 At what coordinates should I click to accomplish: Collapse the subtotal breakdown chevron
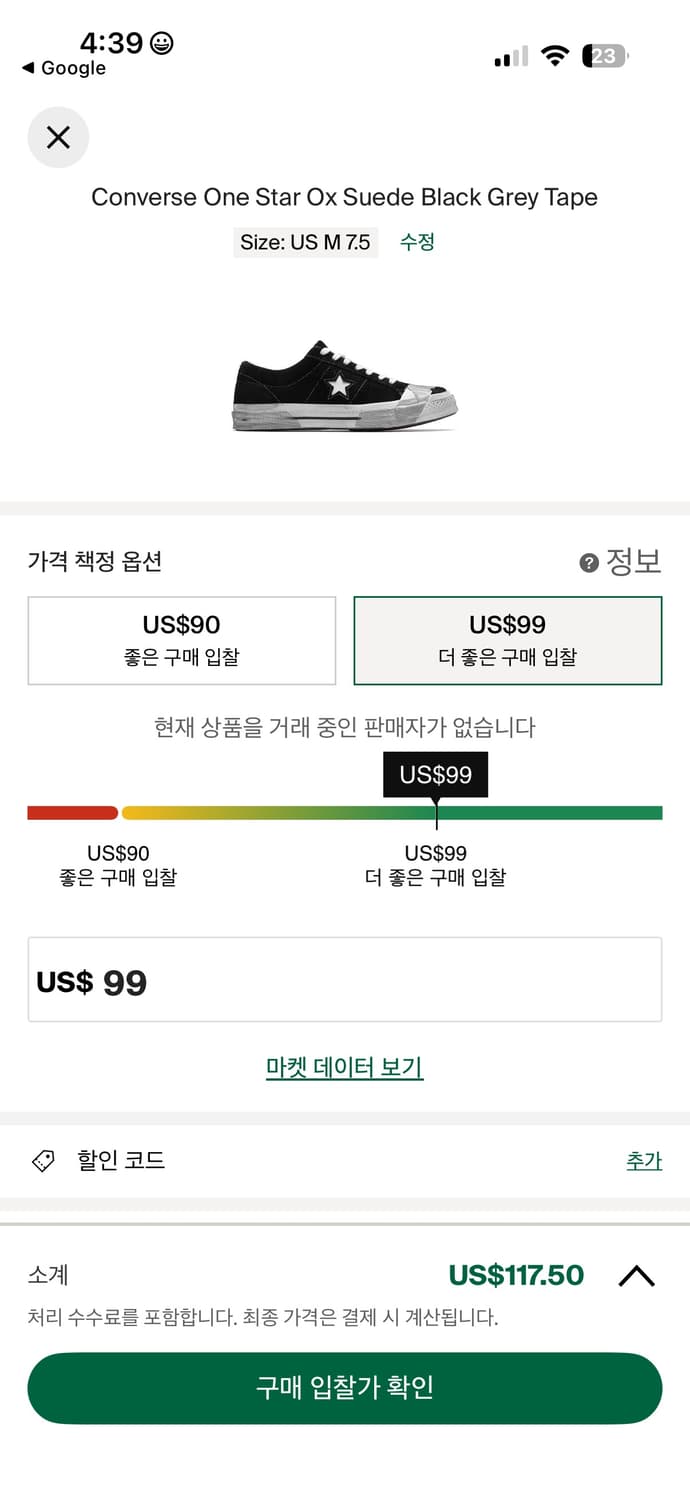point(636,1275)
